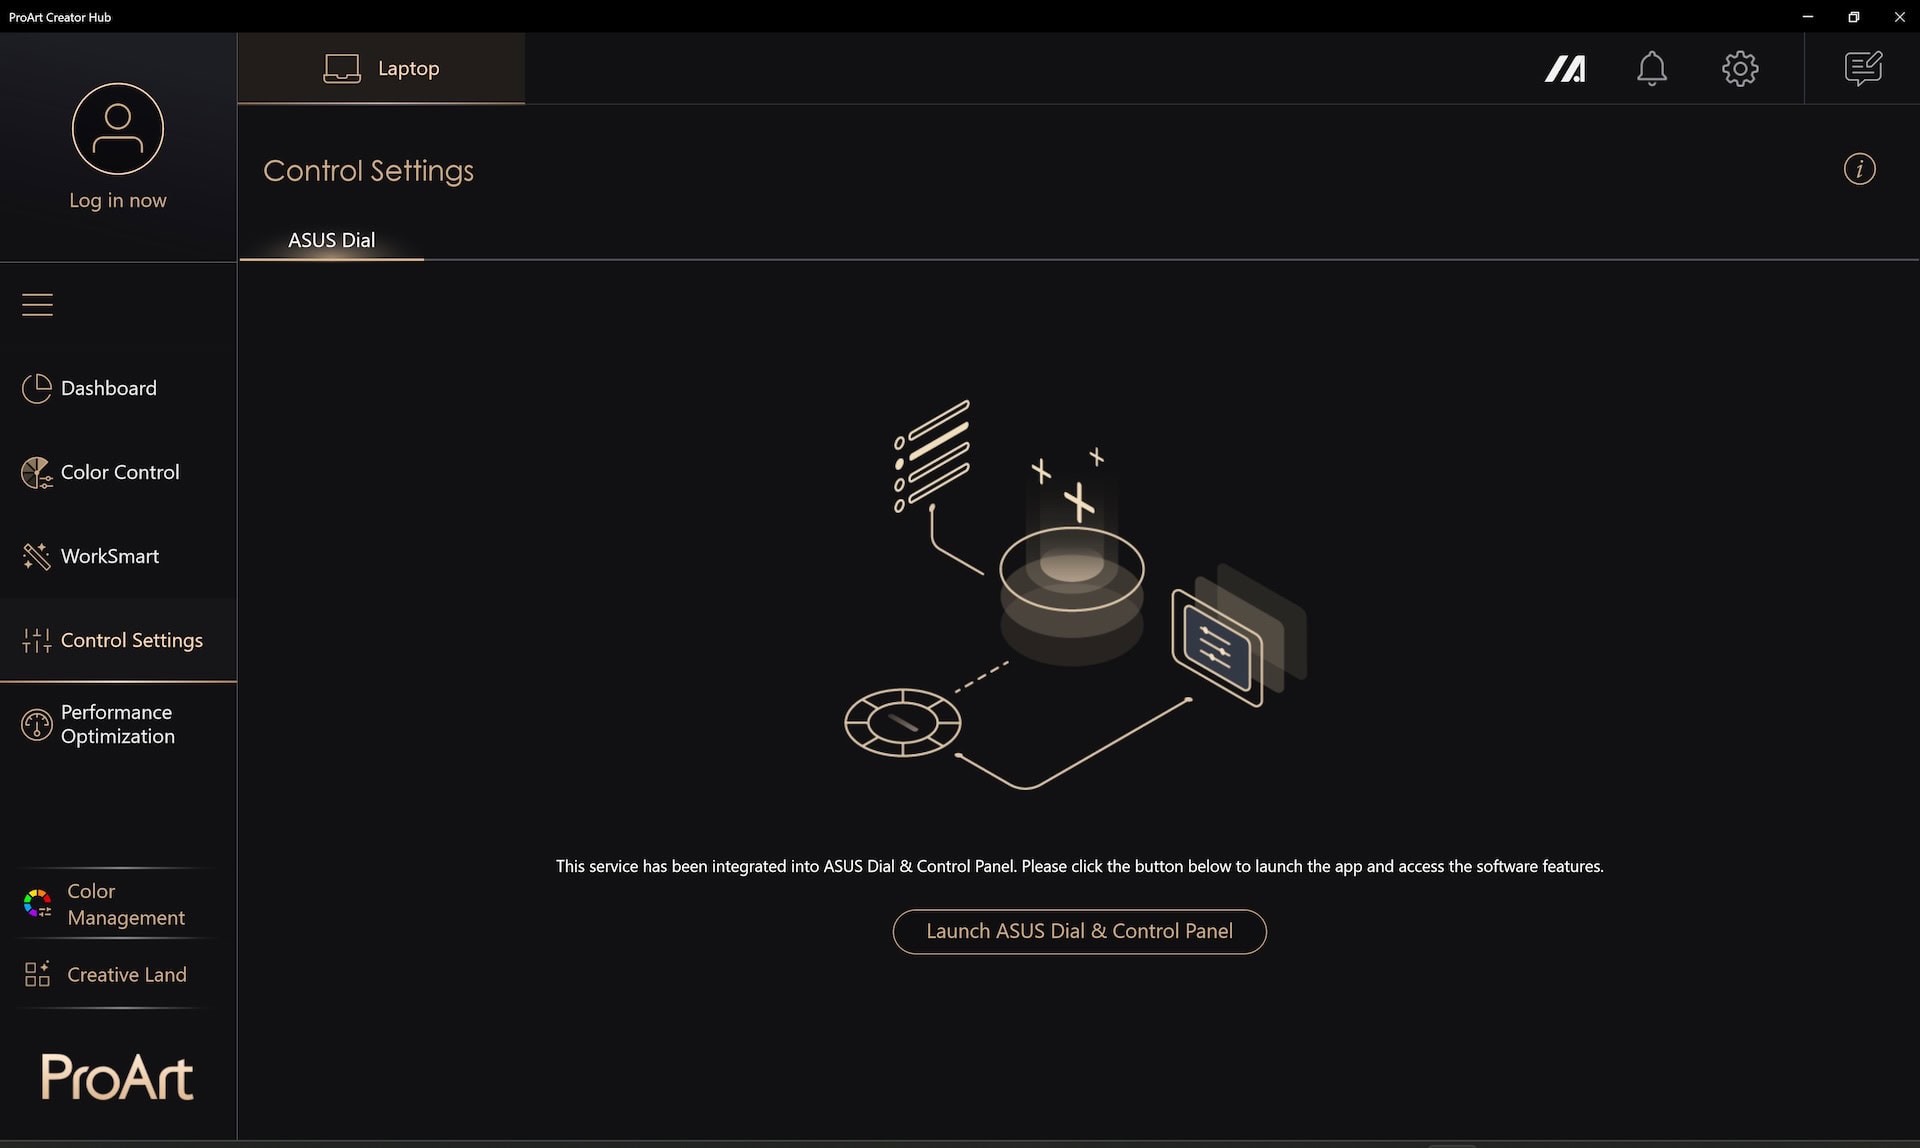
Task: Open settings gear icon
Action: point(1740,69)
